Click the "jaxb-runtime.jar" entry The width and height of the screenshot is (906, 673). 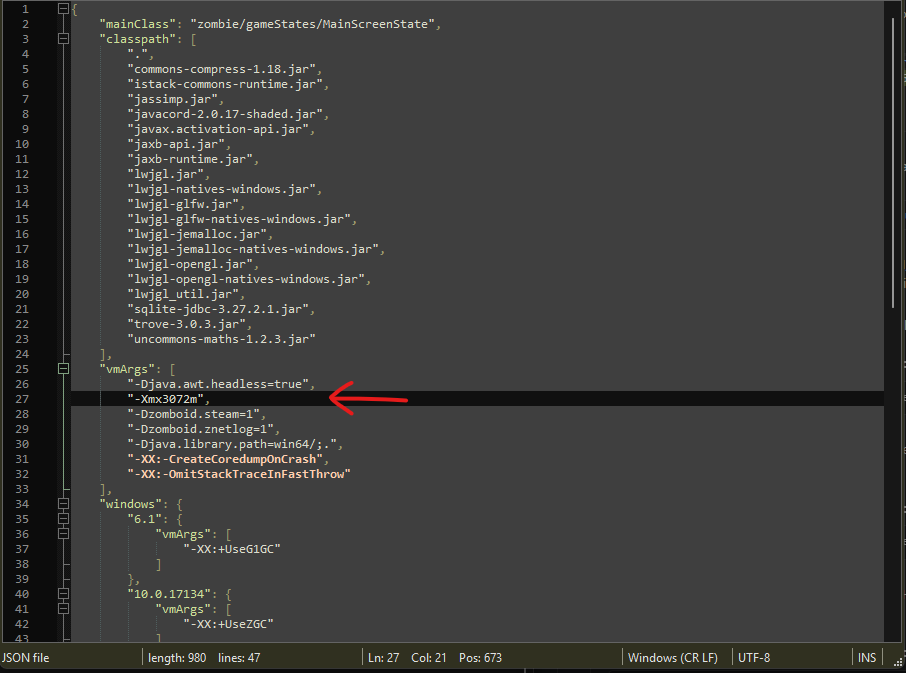pyautogui.click(x=190, y=159)
